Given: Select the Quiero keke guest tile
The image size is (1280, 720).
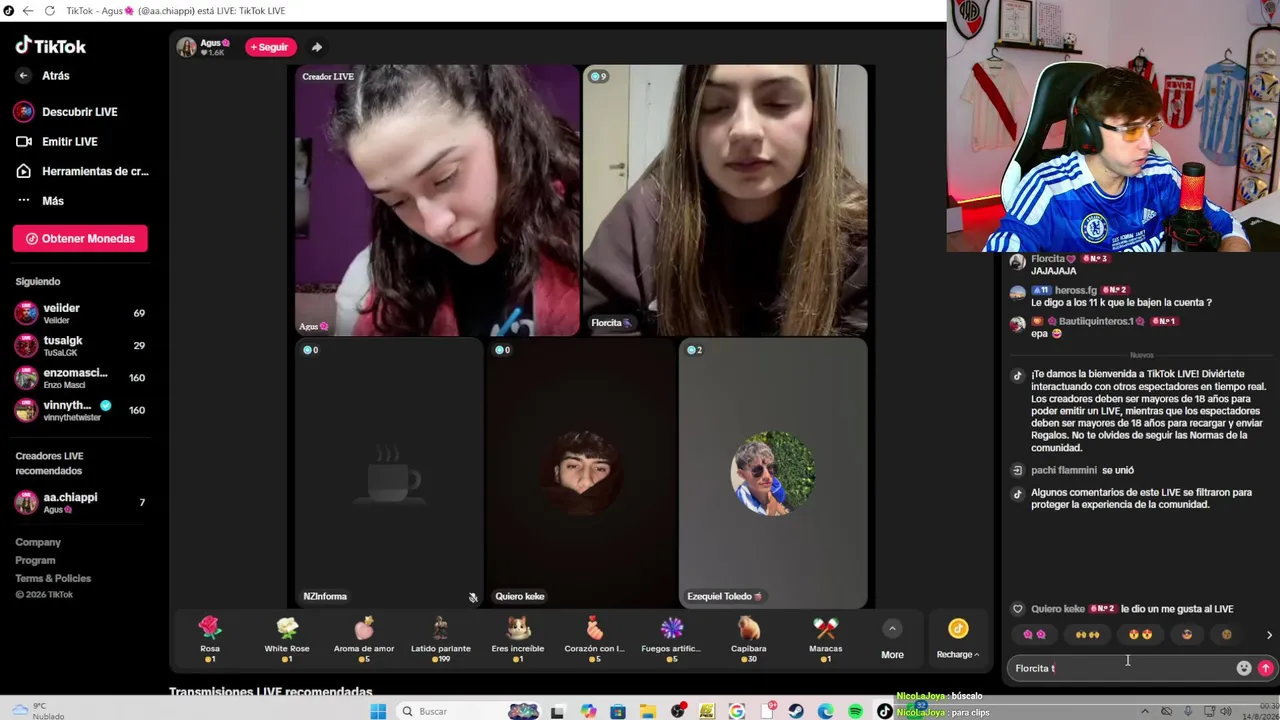Looking at the screenshot, I should (x=581, y=473).
